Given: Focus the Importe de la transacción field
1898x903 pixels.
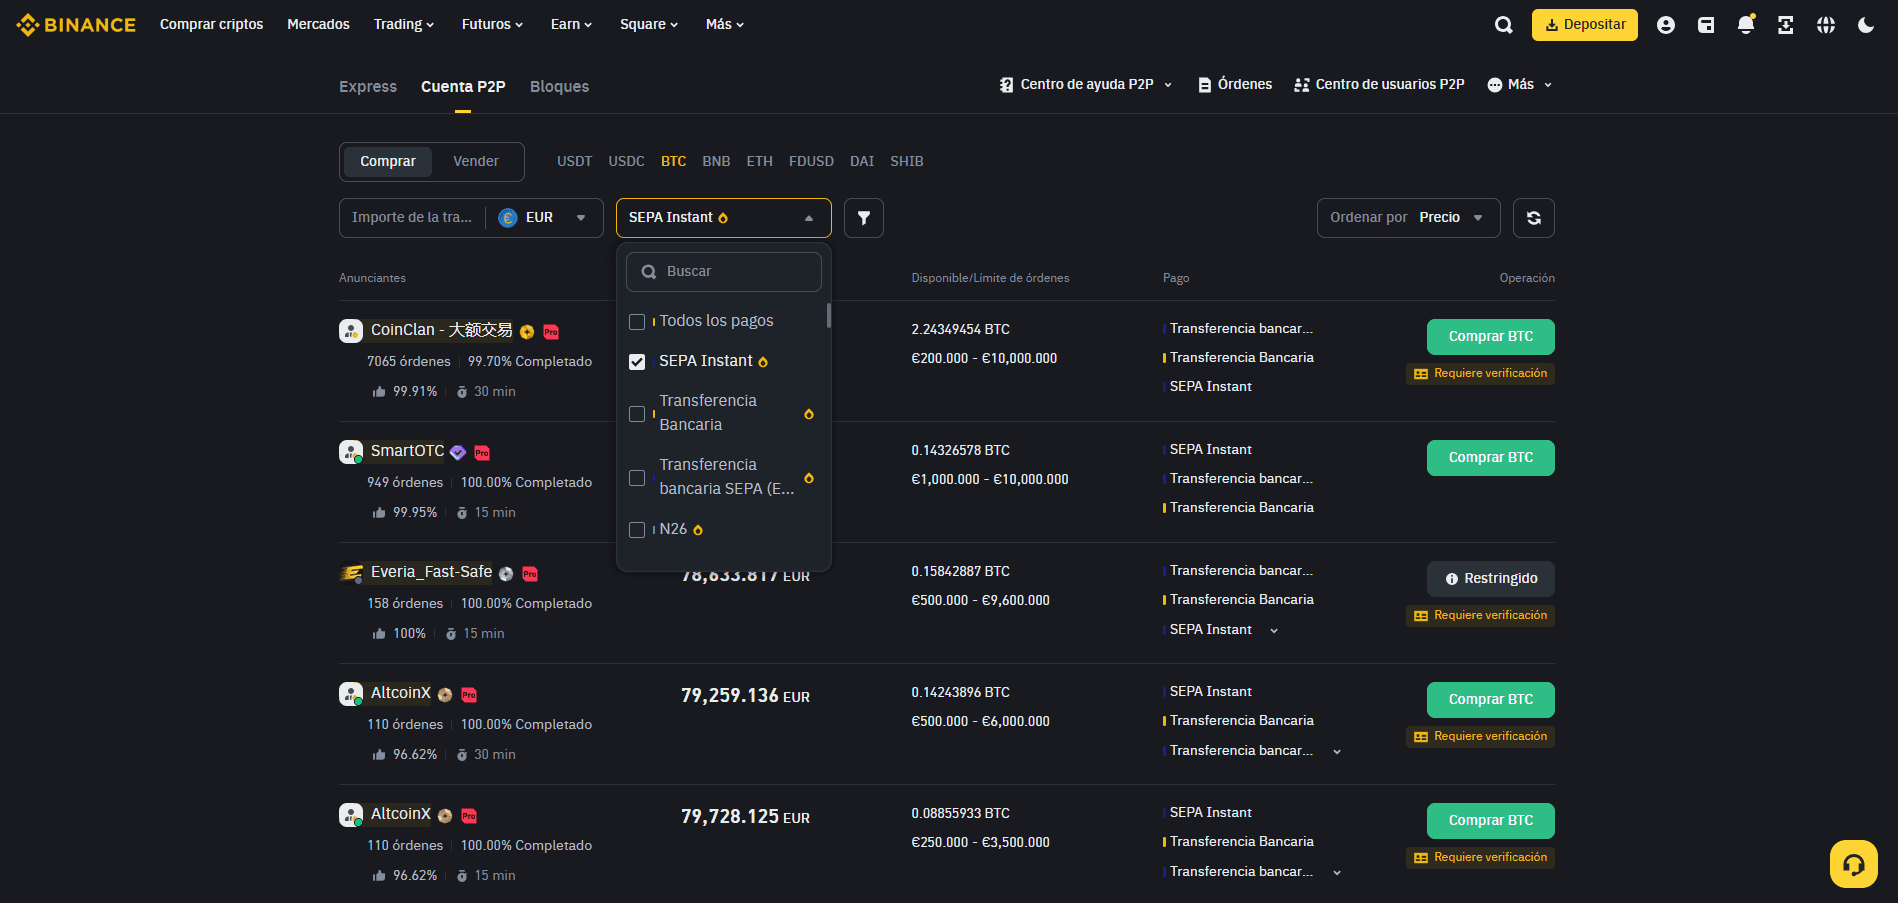Looking at the screenshot, I should tap(412, 218).
